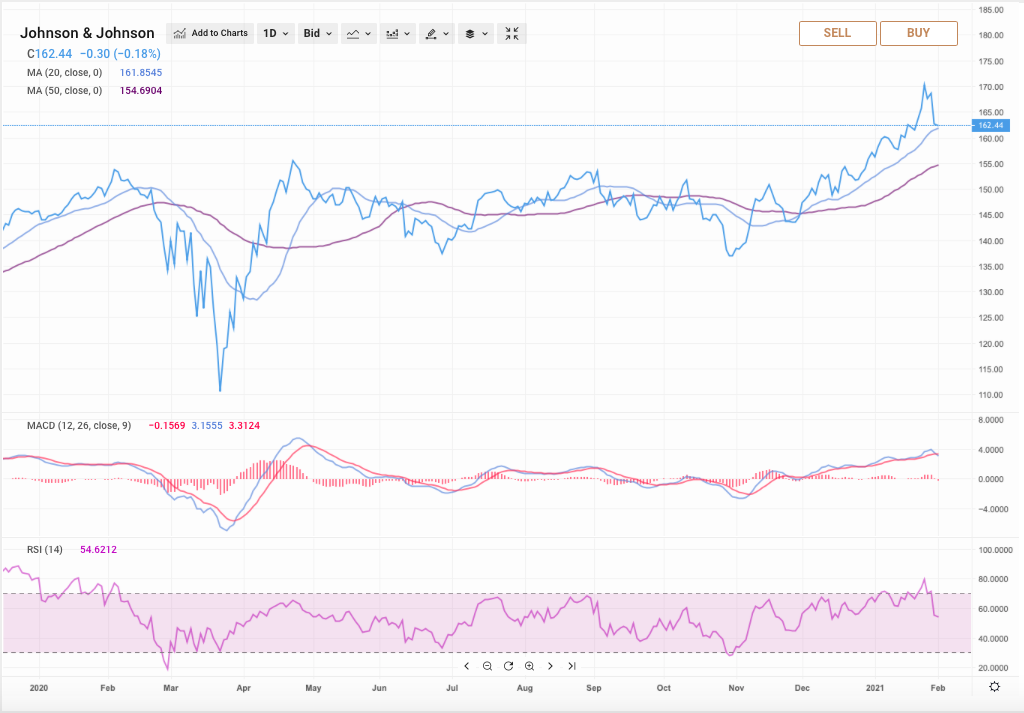Click the collapse fullscreen arrows icon
This screenshot has width=1024, height=713.
pos(512,33)
